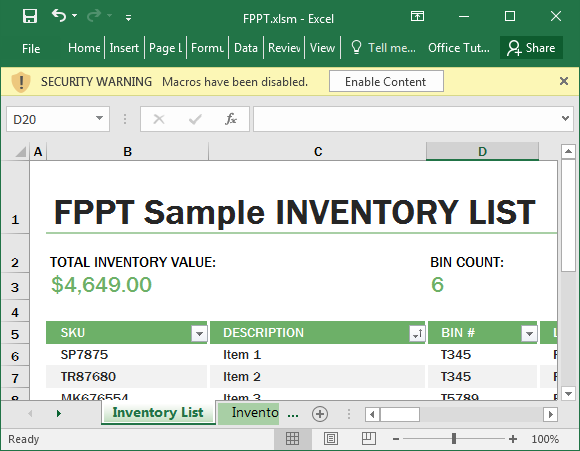Open Ribbon Display Options icon

[417, 16]
